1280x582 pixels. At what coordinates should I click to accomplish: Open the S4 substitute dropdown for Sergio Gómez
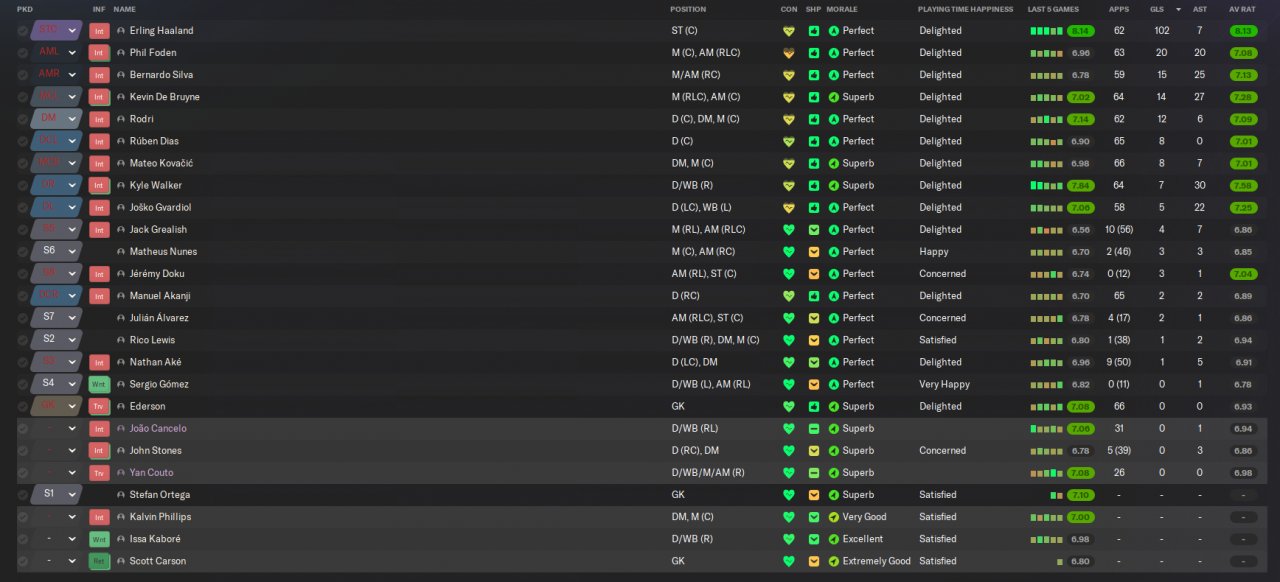pyautogui.click(x=57, y=384)
